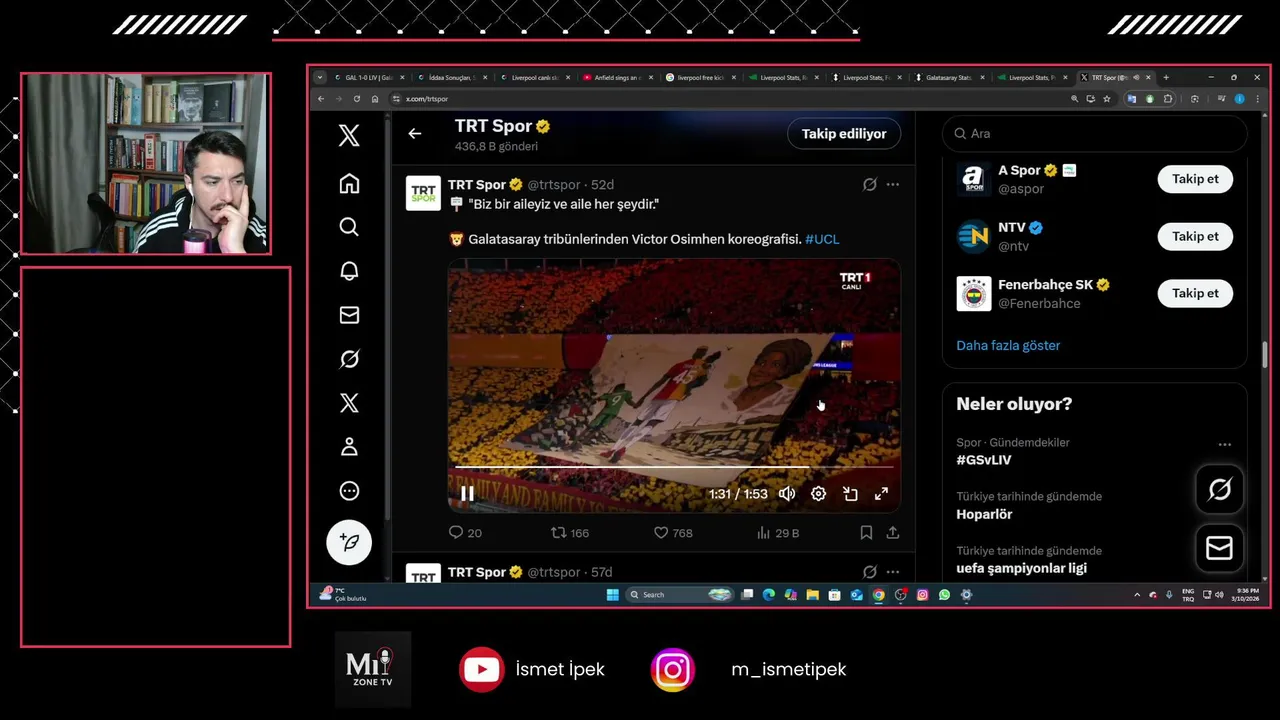Bookmark the Osimhen choreography tweet
The width and height of the screenshot is (1280, 720).
tap(867, 533)
